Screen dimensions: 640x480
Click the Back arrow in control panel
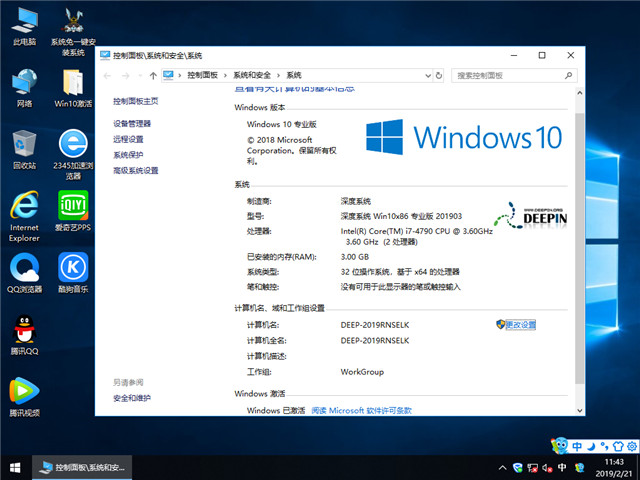point(107,76)
